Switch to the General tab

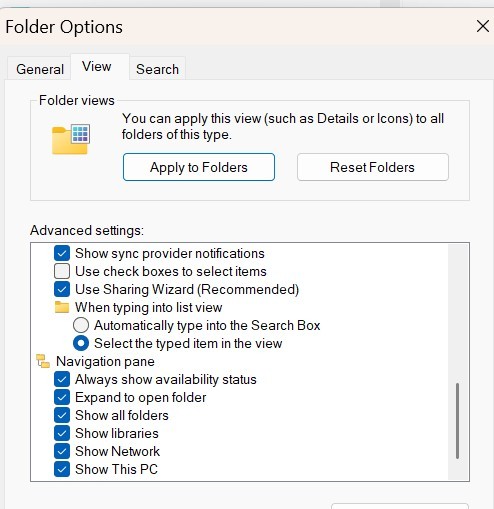click(40, 69)
